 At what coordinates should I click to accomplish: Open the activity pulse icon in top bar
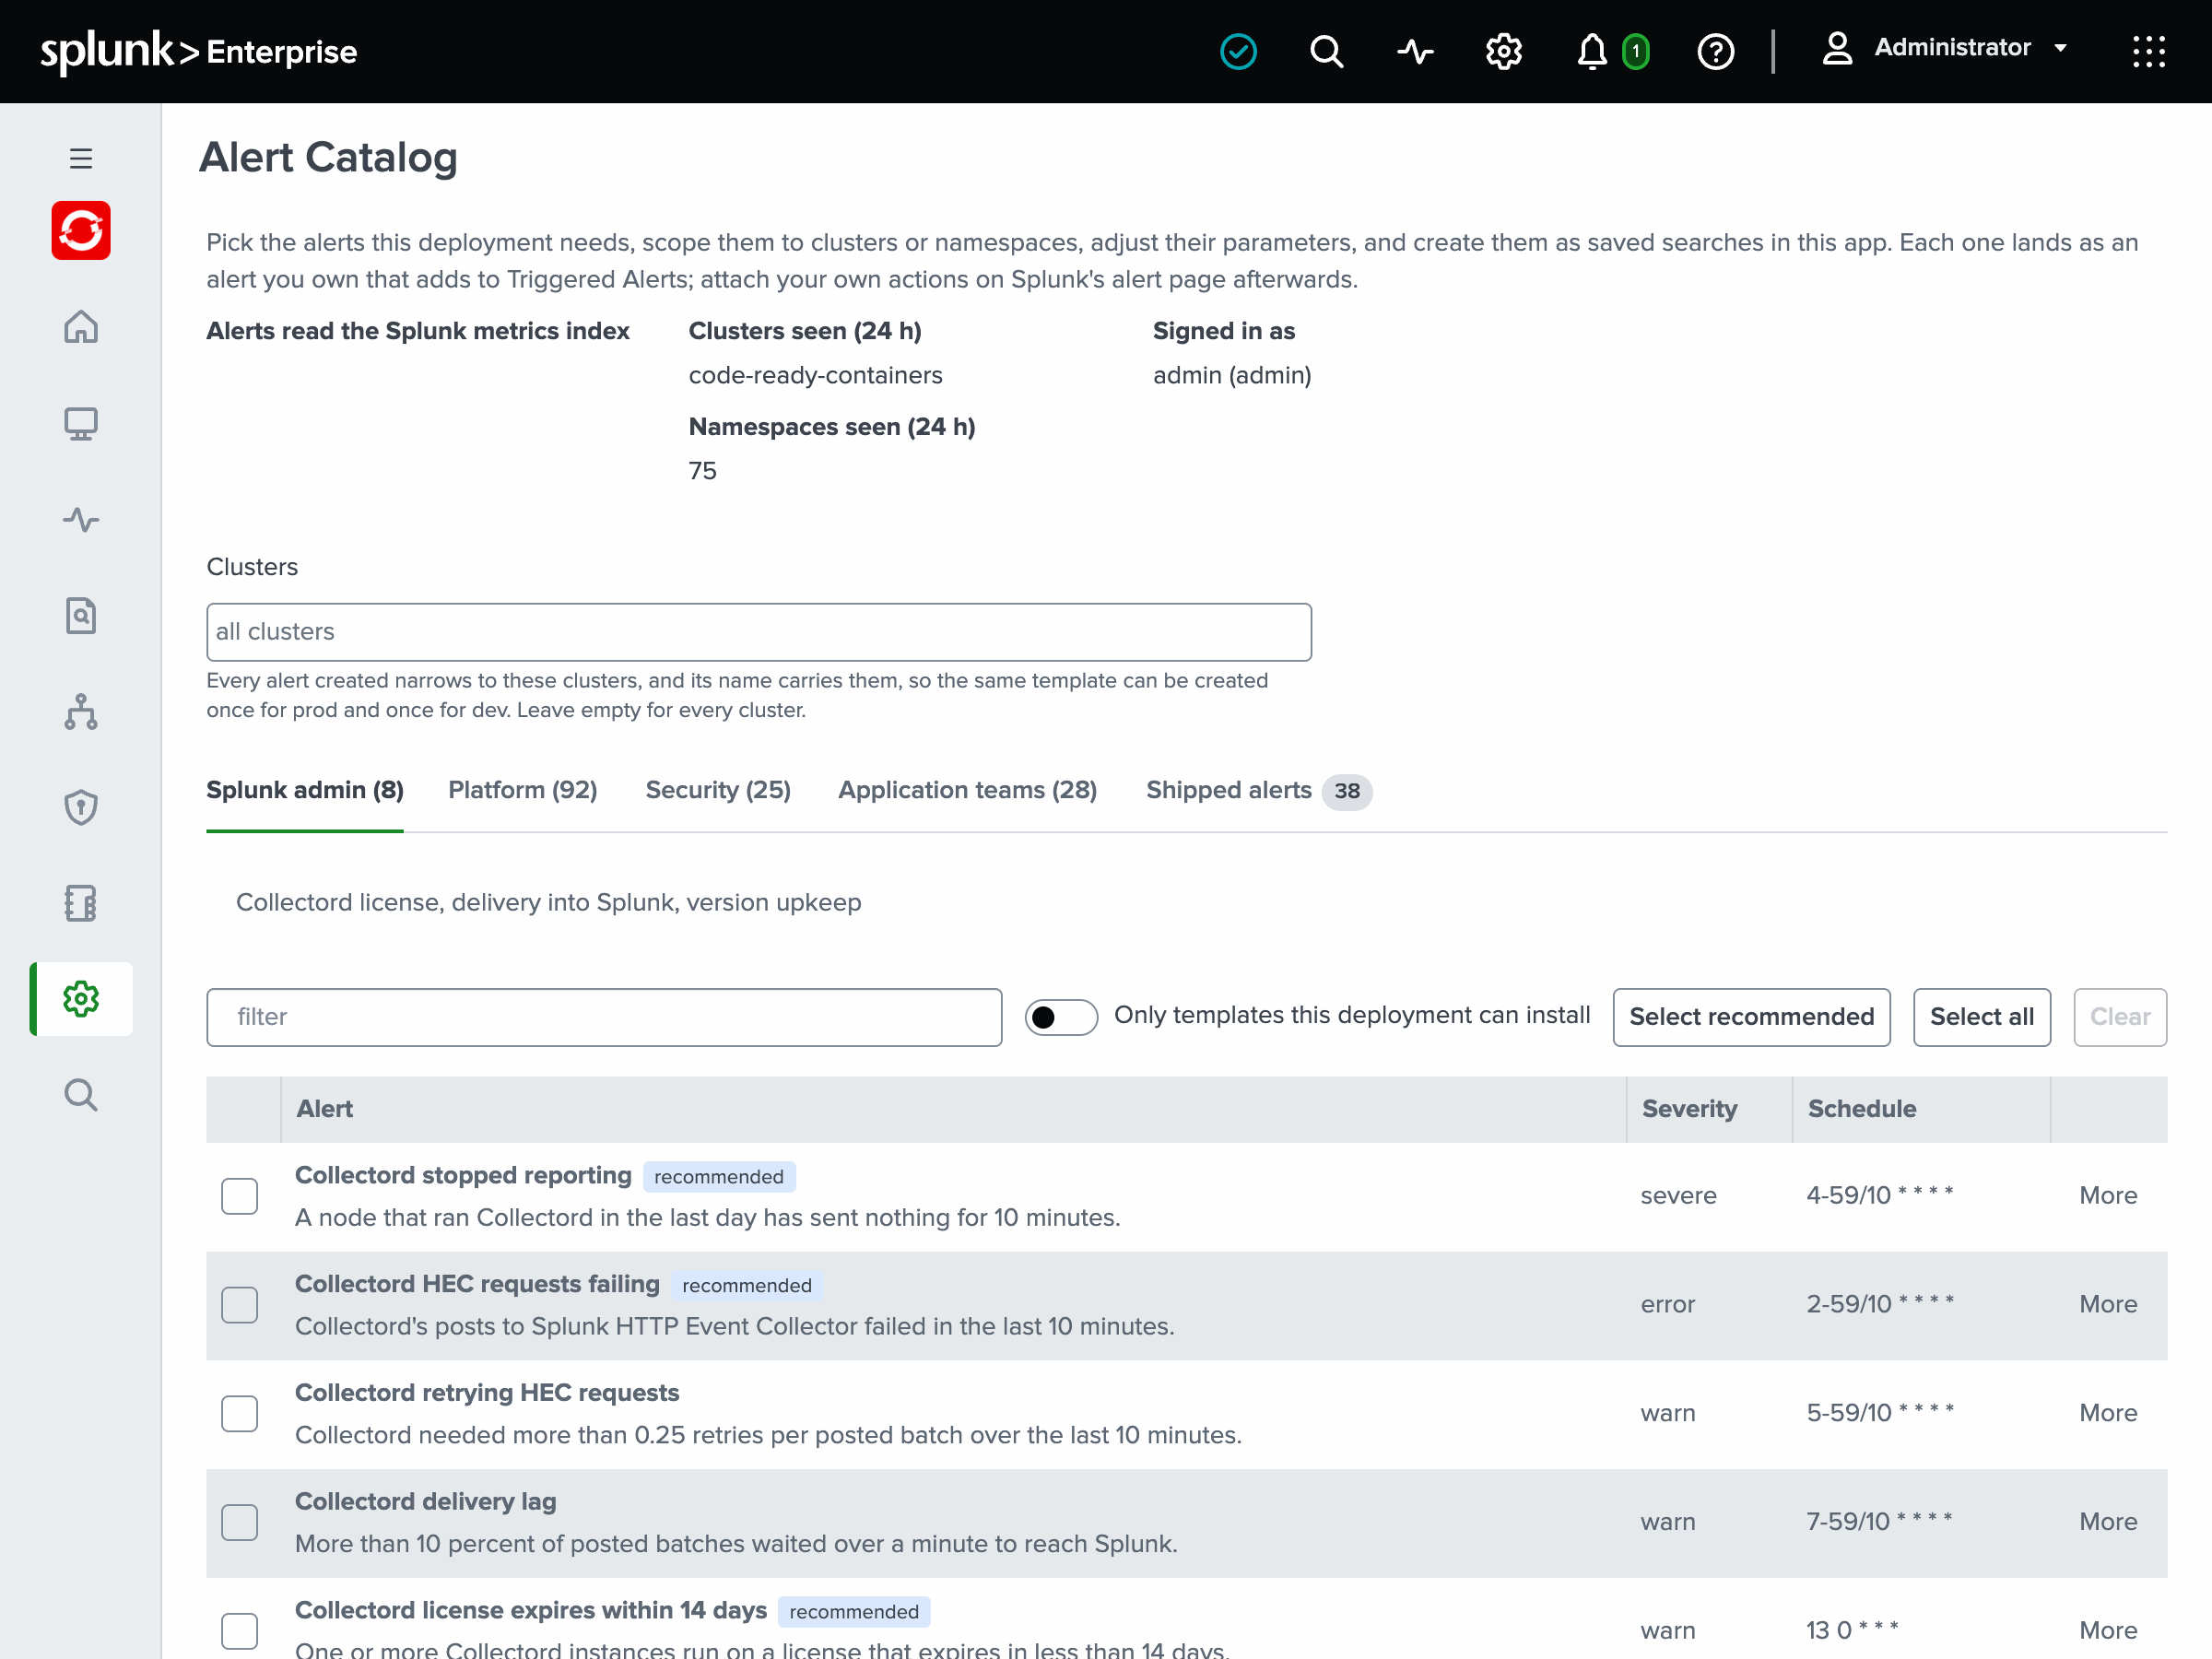[x=1415, y=51]
